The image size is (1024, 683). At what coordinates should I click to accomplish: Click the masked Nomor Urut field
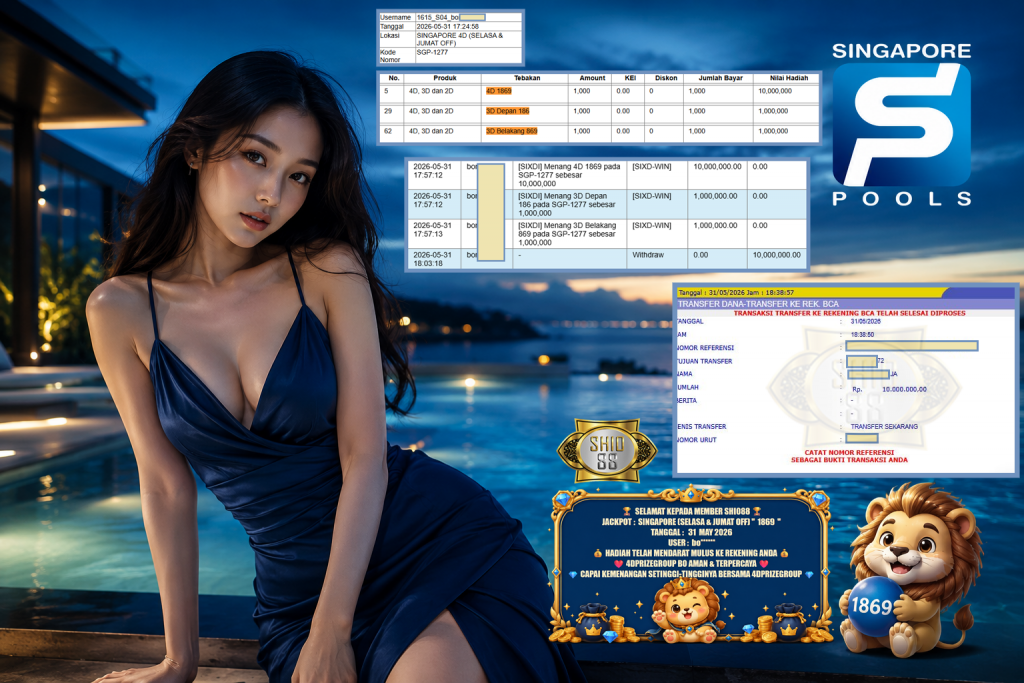click(x=861, y=439)
